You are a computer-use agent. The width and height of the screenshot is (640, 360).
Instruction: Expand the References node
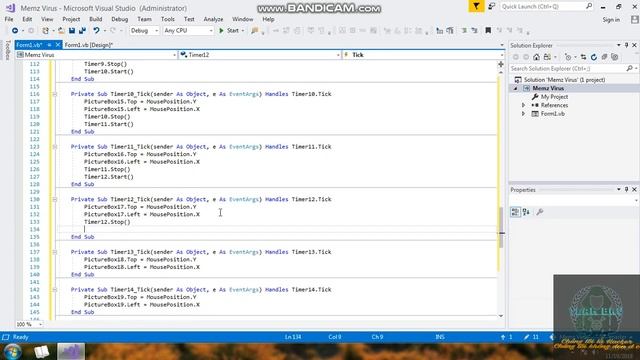coord(524,105)
